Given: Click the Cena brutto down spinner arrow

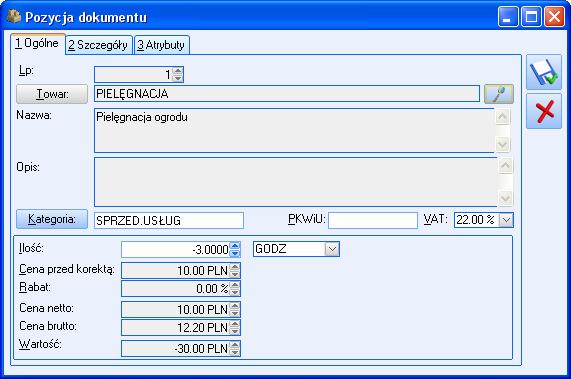Looking at the screenshot, I should coord(235,331).
